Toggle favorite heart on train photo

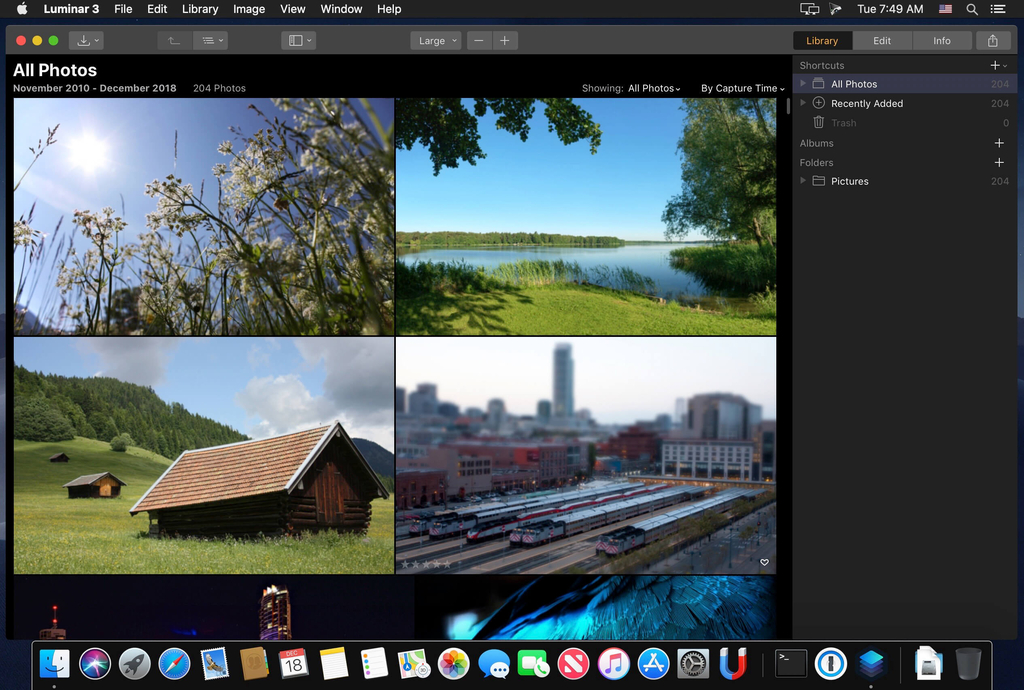pos(764,563)
